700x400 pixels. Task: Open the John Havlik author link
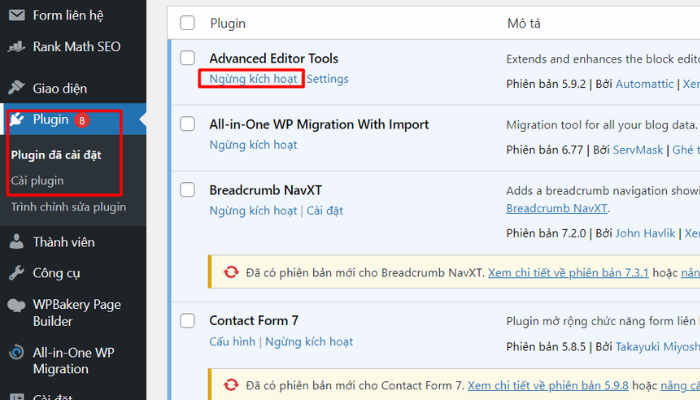click(x=645, y=233)
